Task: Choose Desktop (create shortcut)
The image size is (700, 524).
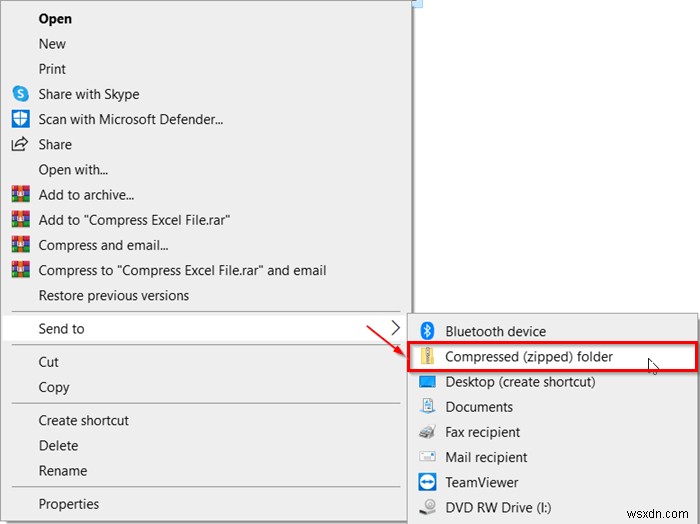Action: pos(552,382)
